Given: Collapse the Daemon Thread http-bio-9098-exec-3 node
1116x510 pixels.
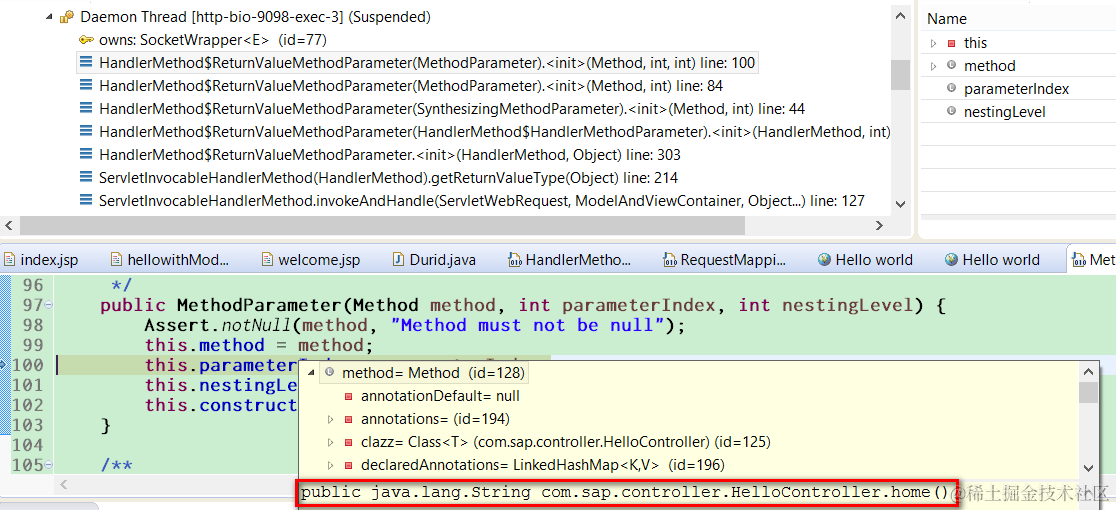Looking at the screenshot, I should (x=48, y=16).
